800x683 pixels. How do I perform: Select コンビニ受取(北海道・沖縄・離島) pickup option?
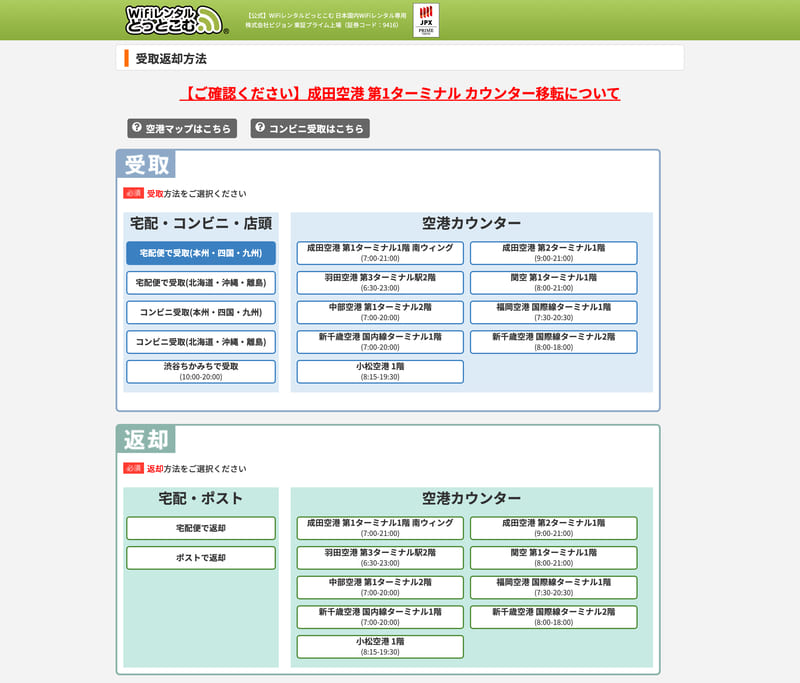tap(201, 343)
